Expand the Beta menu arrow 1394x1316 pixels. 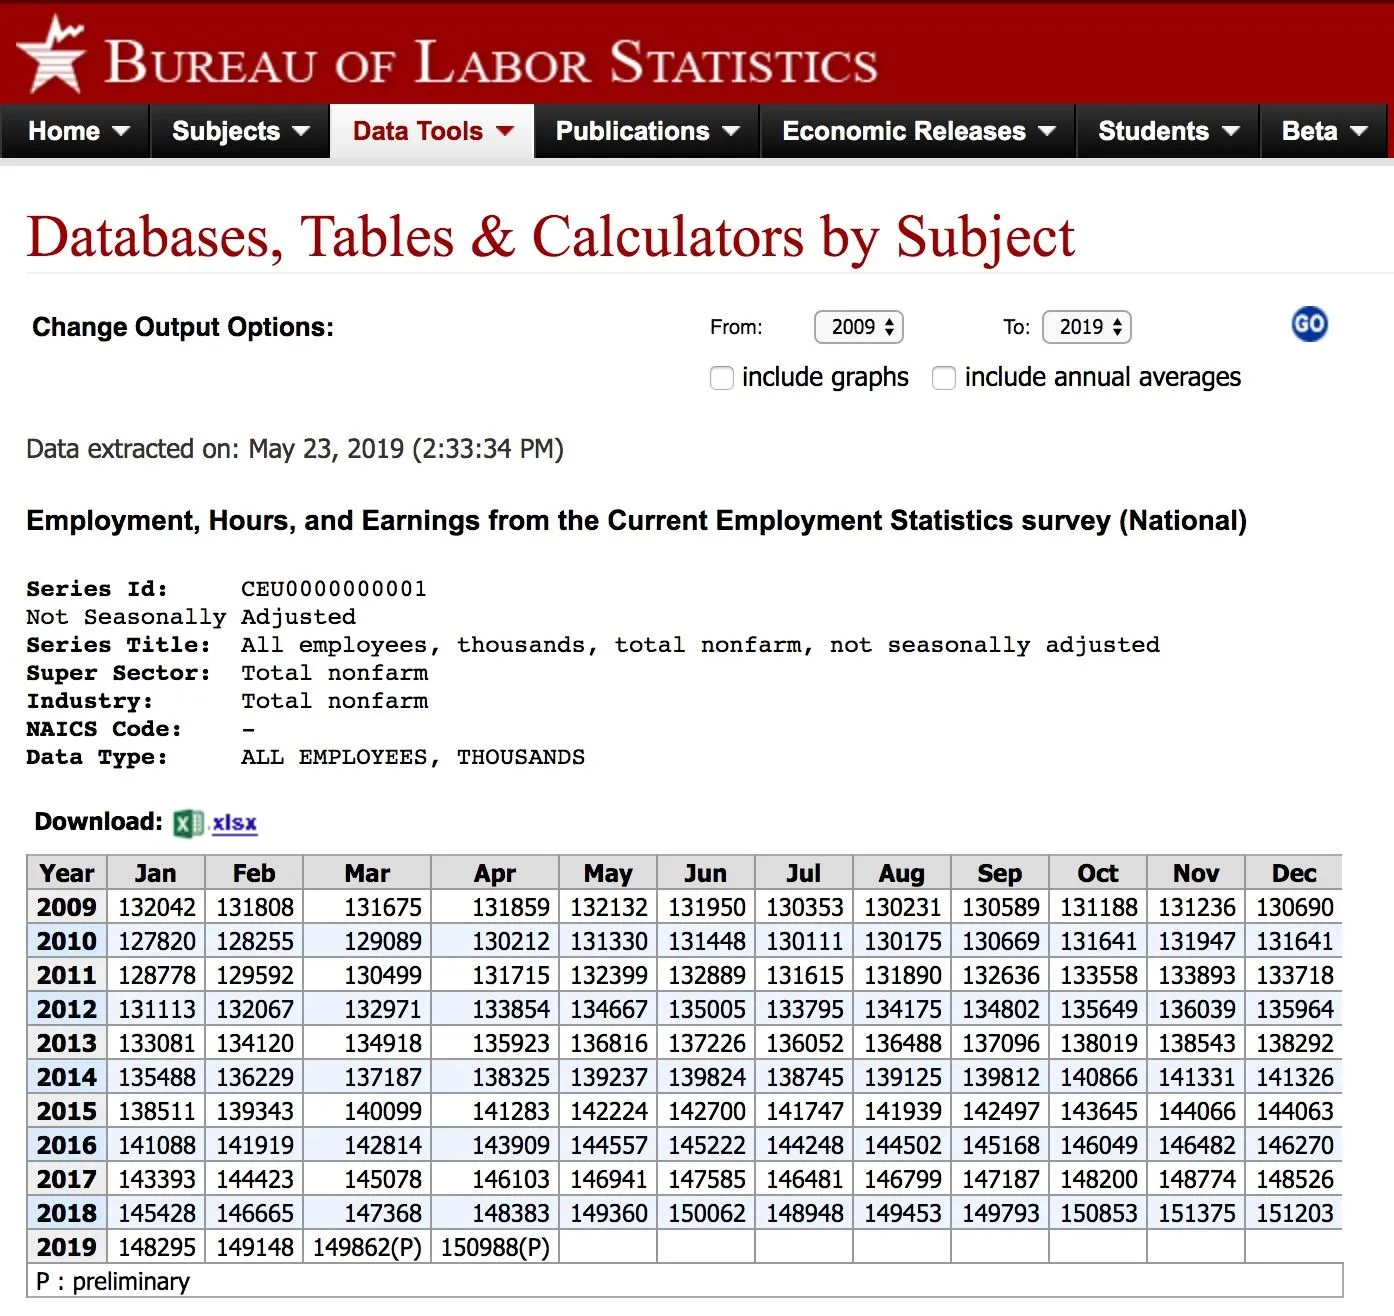(x=1359, y=131)
